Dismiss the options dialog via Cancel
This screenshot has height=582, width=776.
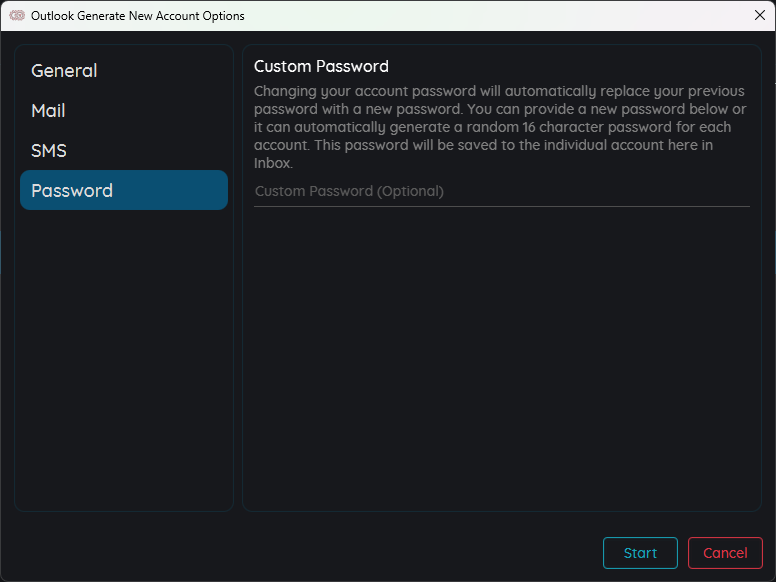pos(725,553)
